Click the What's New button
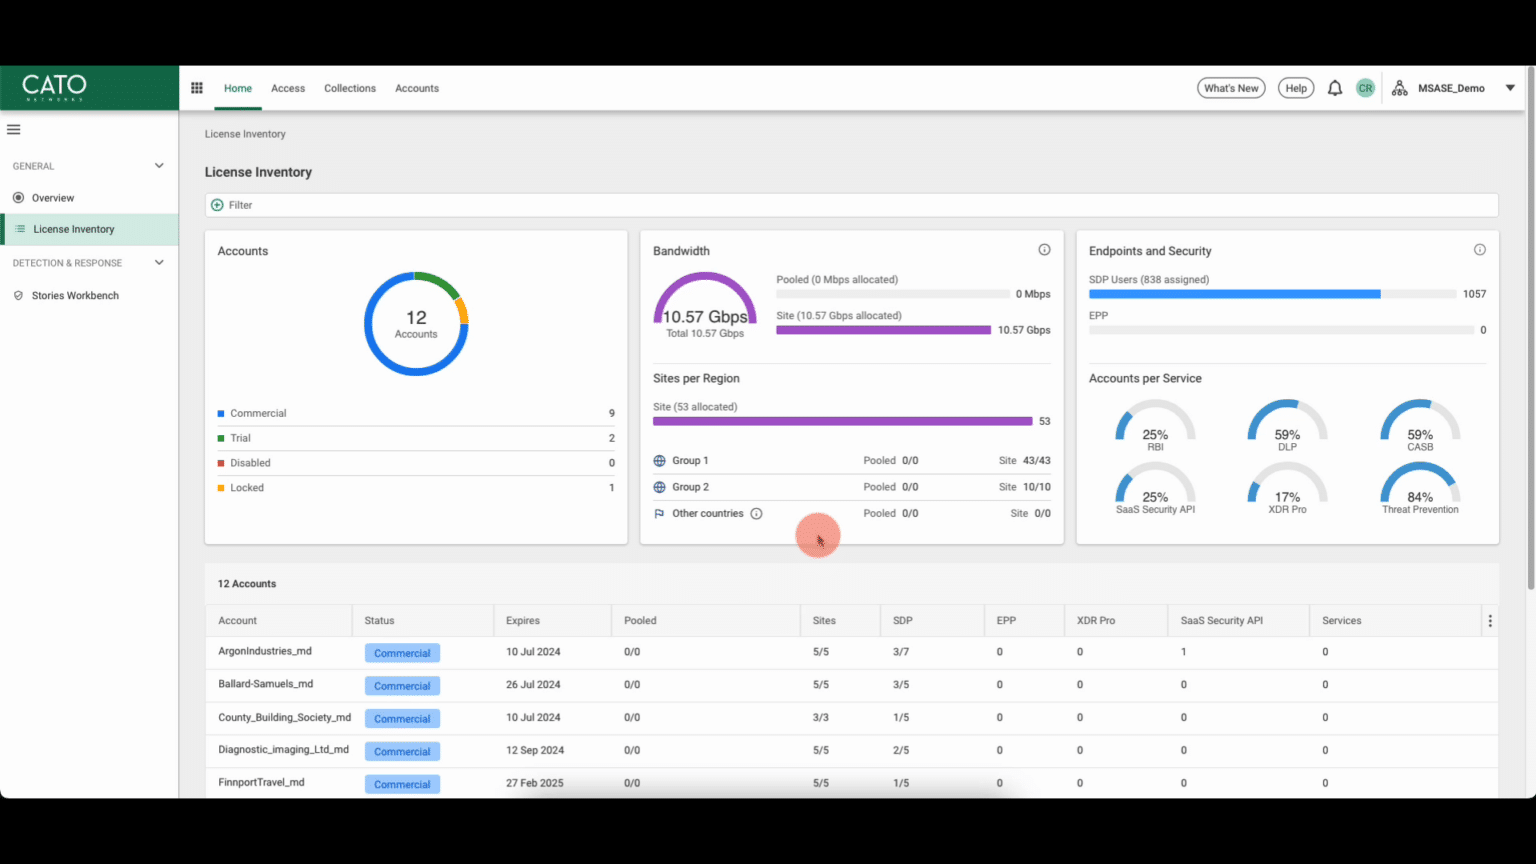This screenshot has width=1536, height=864. coord(1231,88)
